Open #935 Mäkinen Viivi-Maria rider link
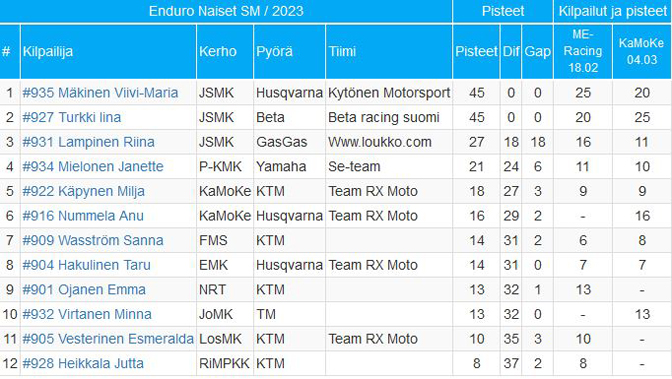This screenshot has height=379, width=672. click(x=100, y=93)
